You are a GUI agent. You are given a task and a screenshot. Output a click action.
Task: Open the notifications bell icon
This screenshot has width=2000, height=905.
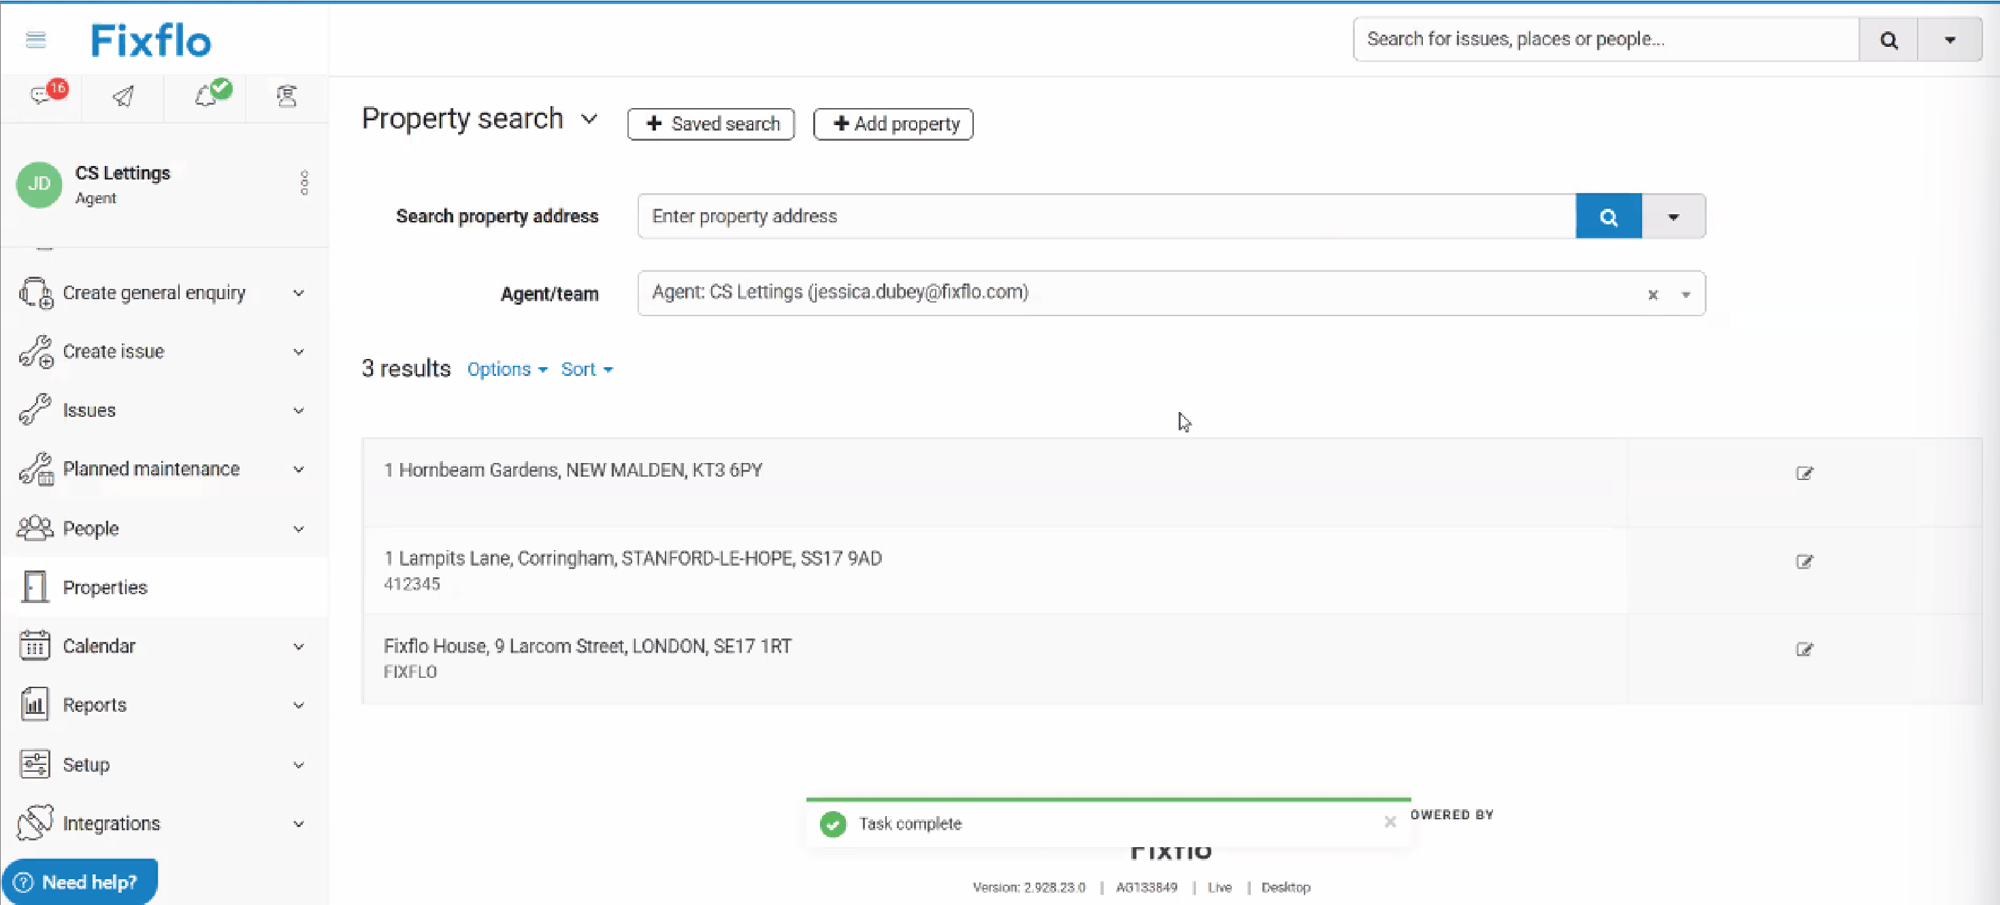click(x=207, y=95)
